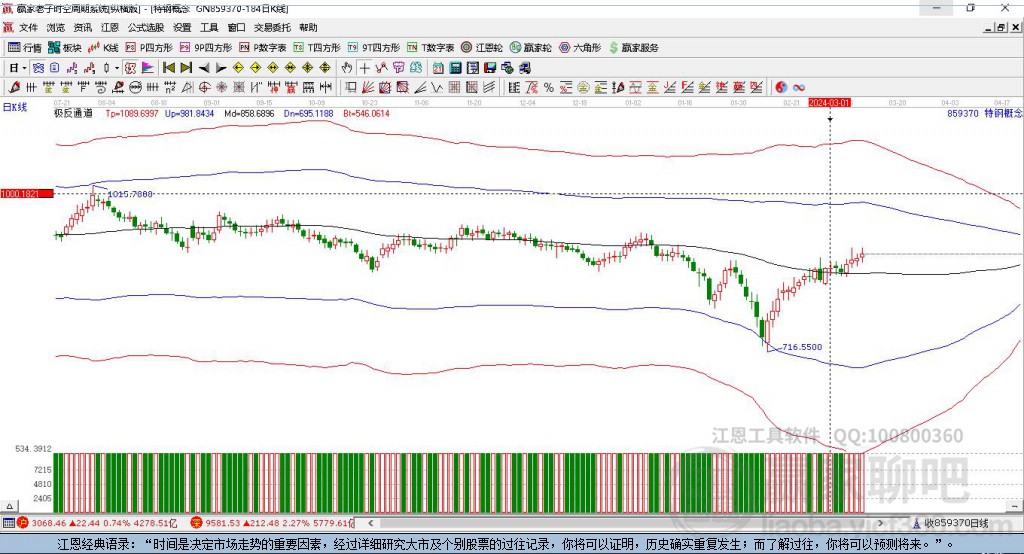This screenshot has width=1024, height=554.
Task: Select the zigzag wave line tool
Action: 437,87
